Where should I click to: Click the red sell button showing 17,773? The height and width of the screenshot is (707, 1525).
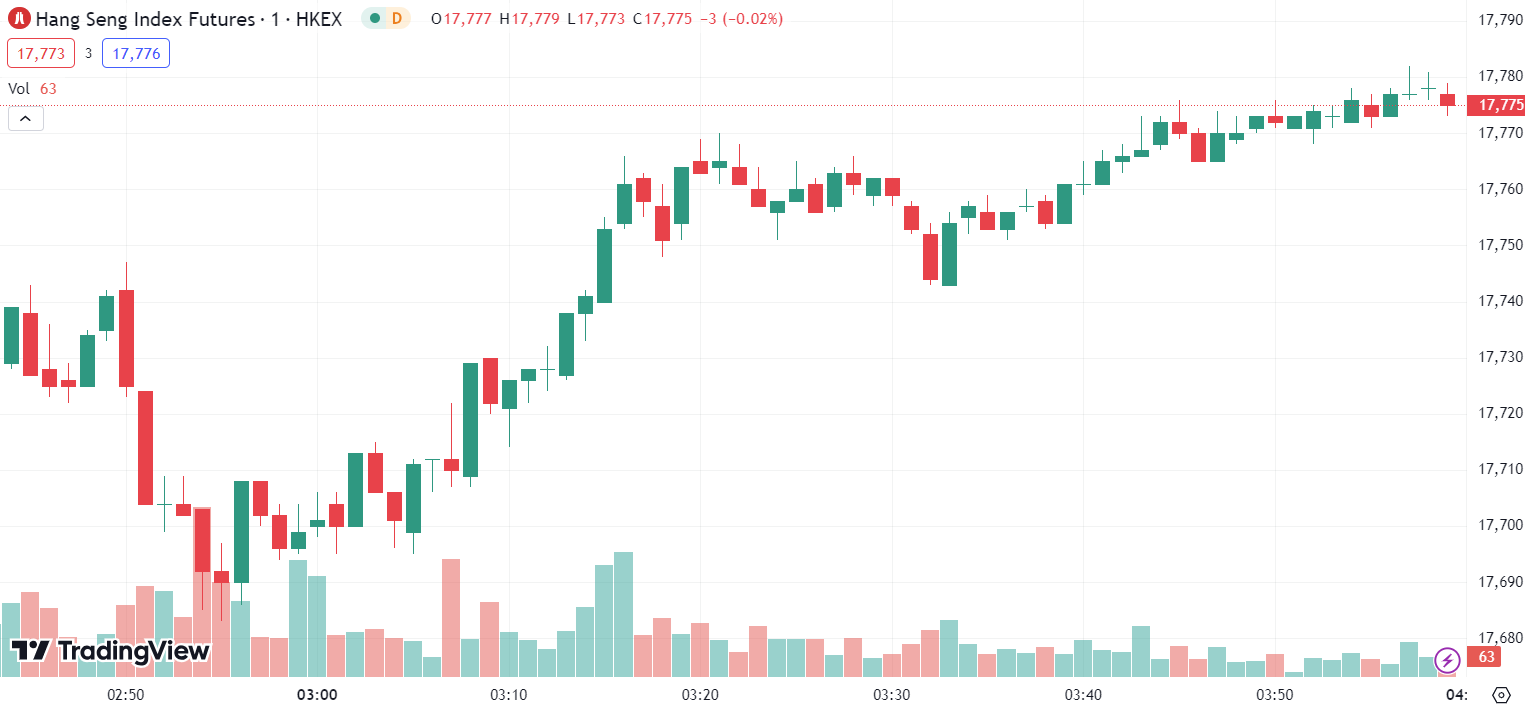pos(40,52)
